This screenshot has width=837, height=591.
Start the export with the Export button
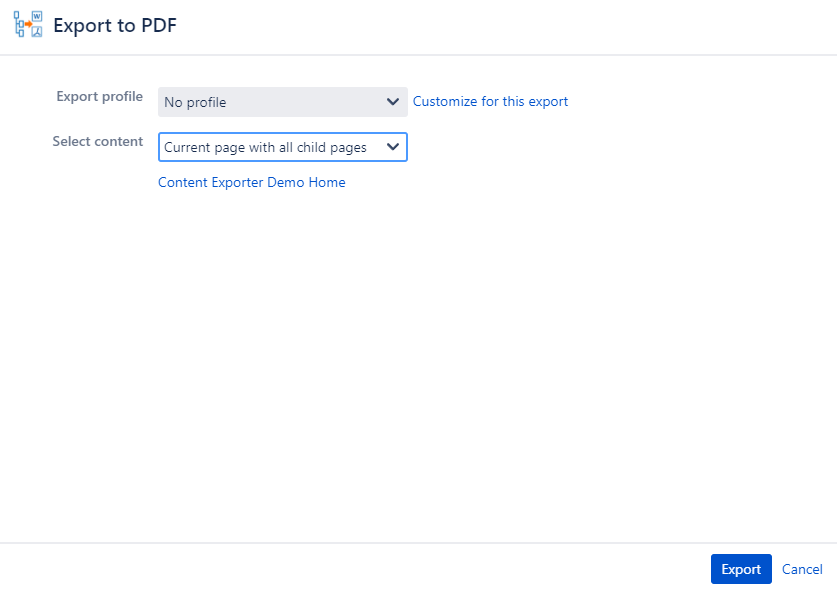pos(741,569)
